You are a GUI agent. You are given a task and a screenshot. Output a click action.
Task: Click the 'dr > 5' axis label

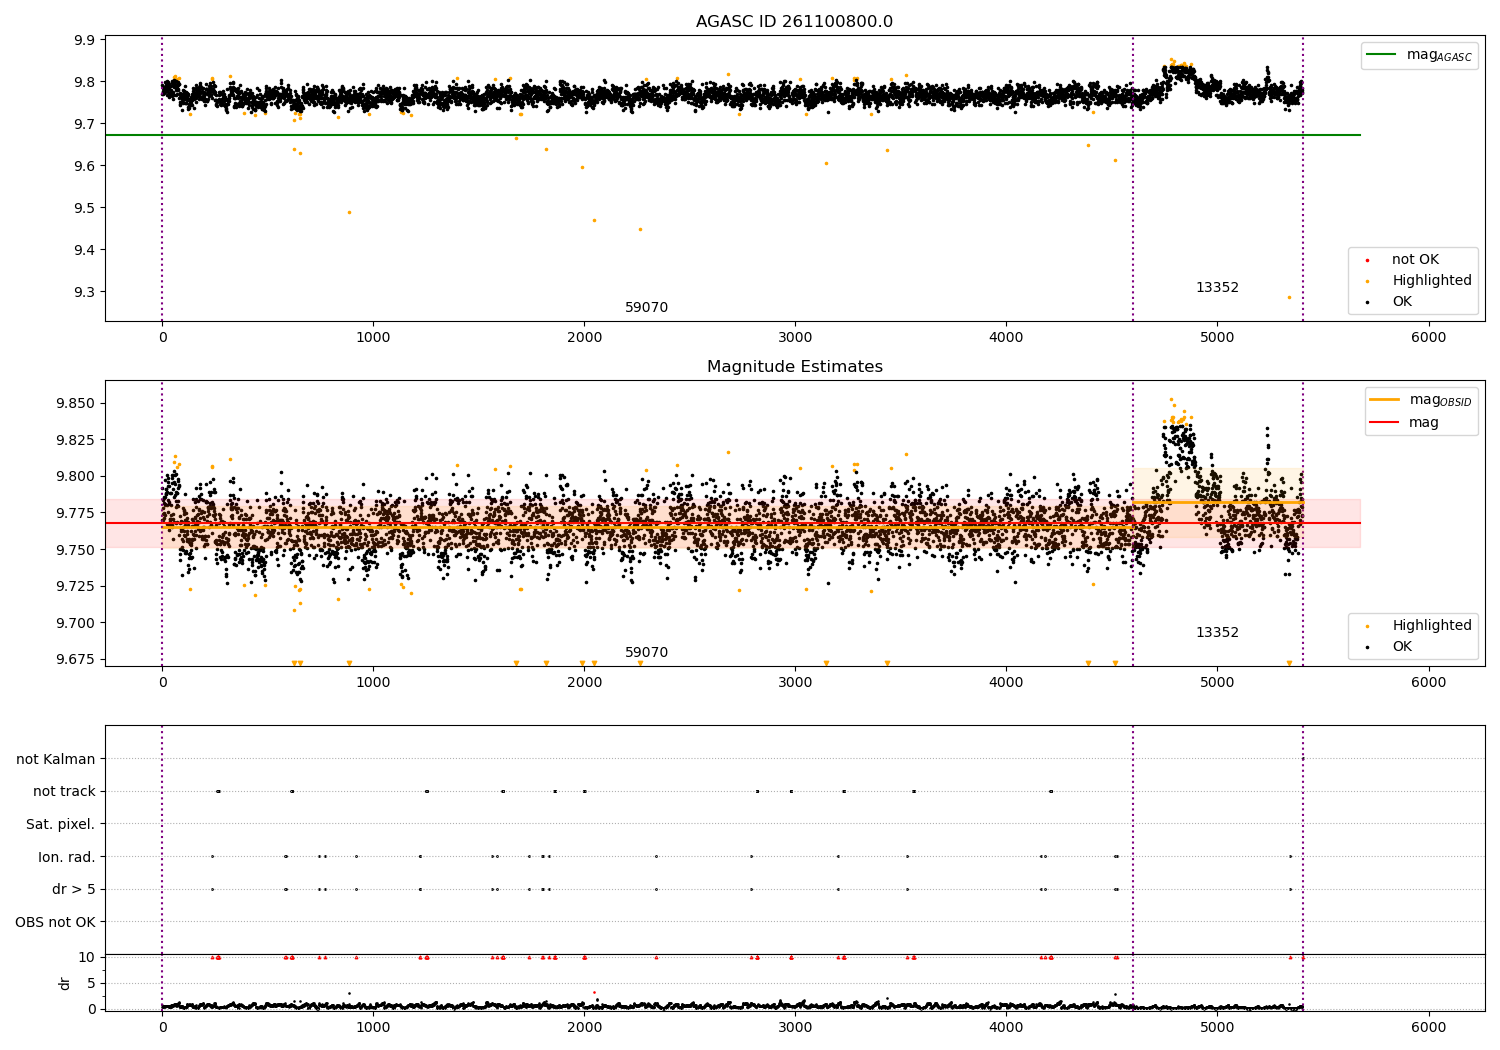(x=74, y=890)
